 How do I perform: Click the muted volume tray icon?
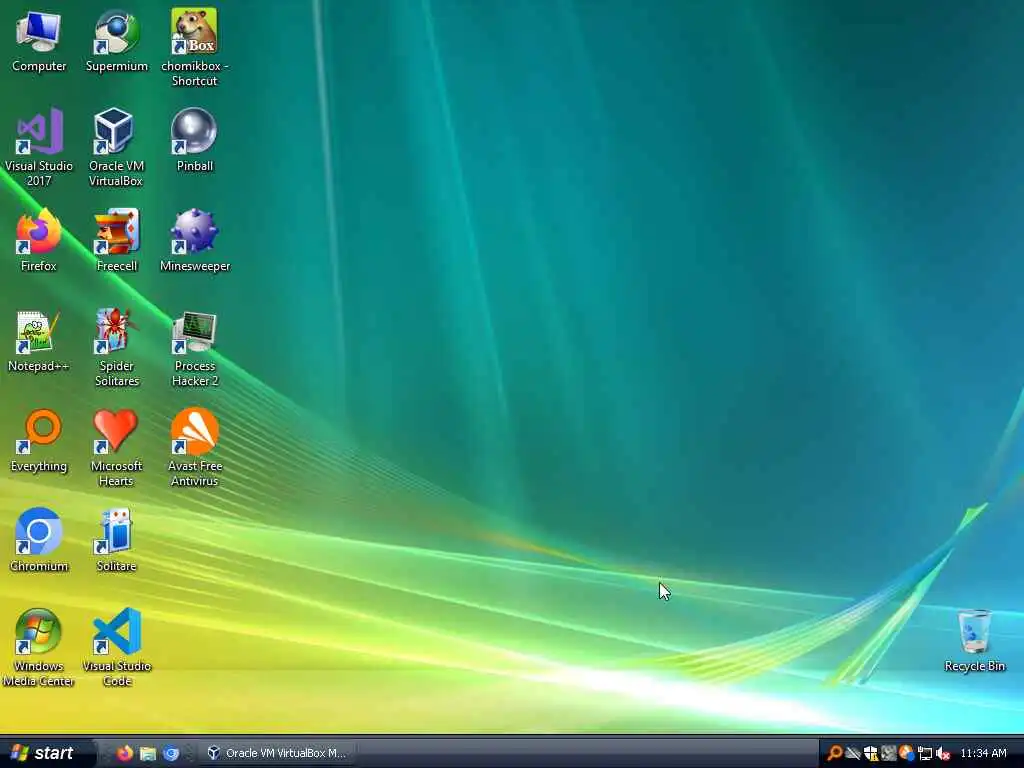coord(942,753)
